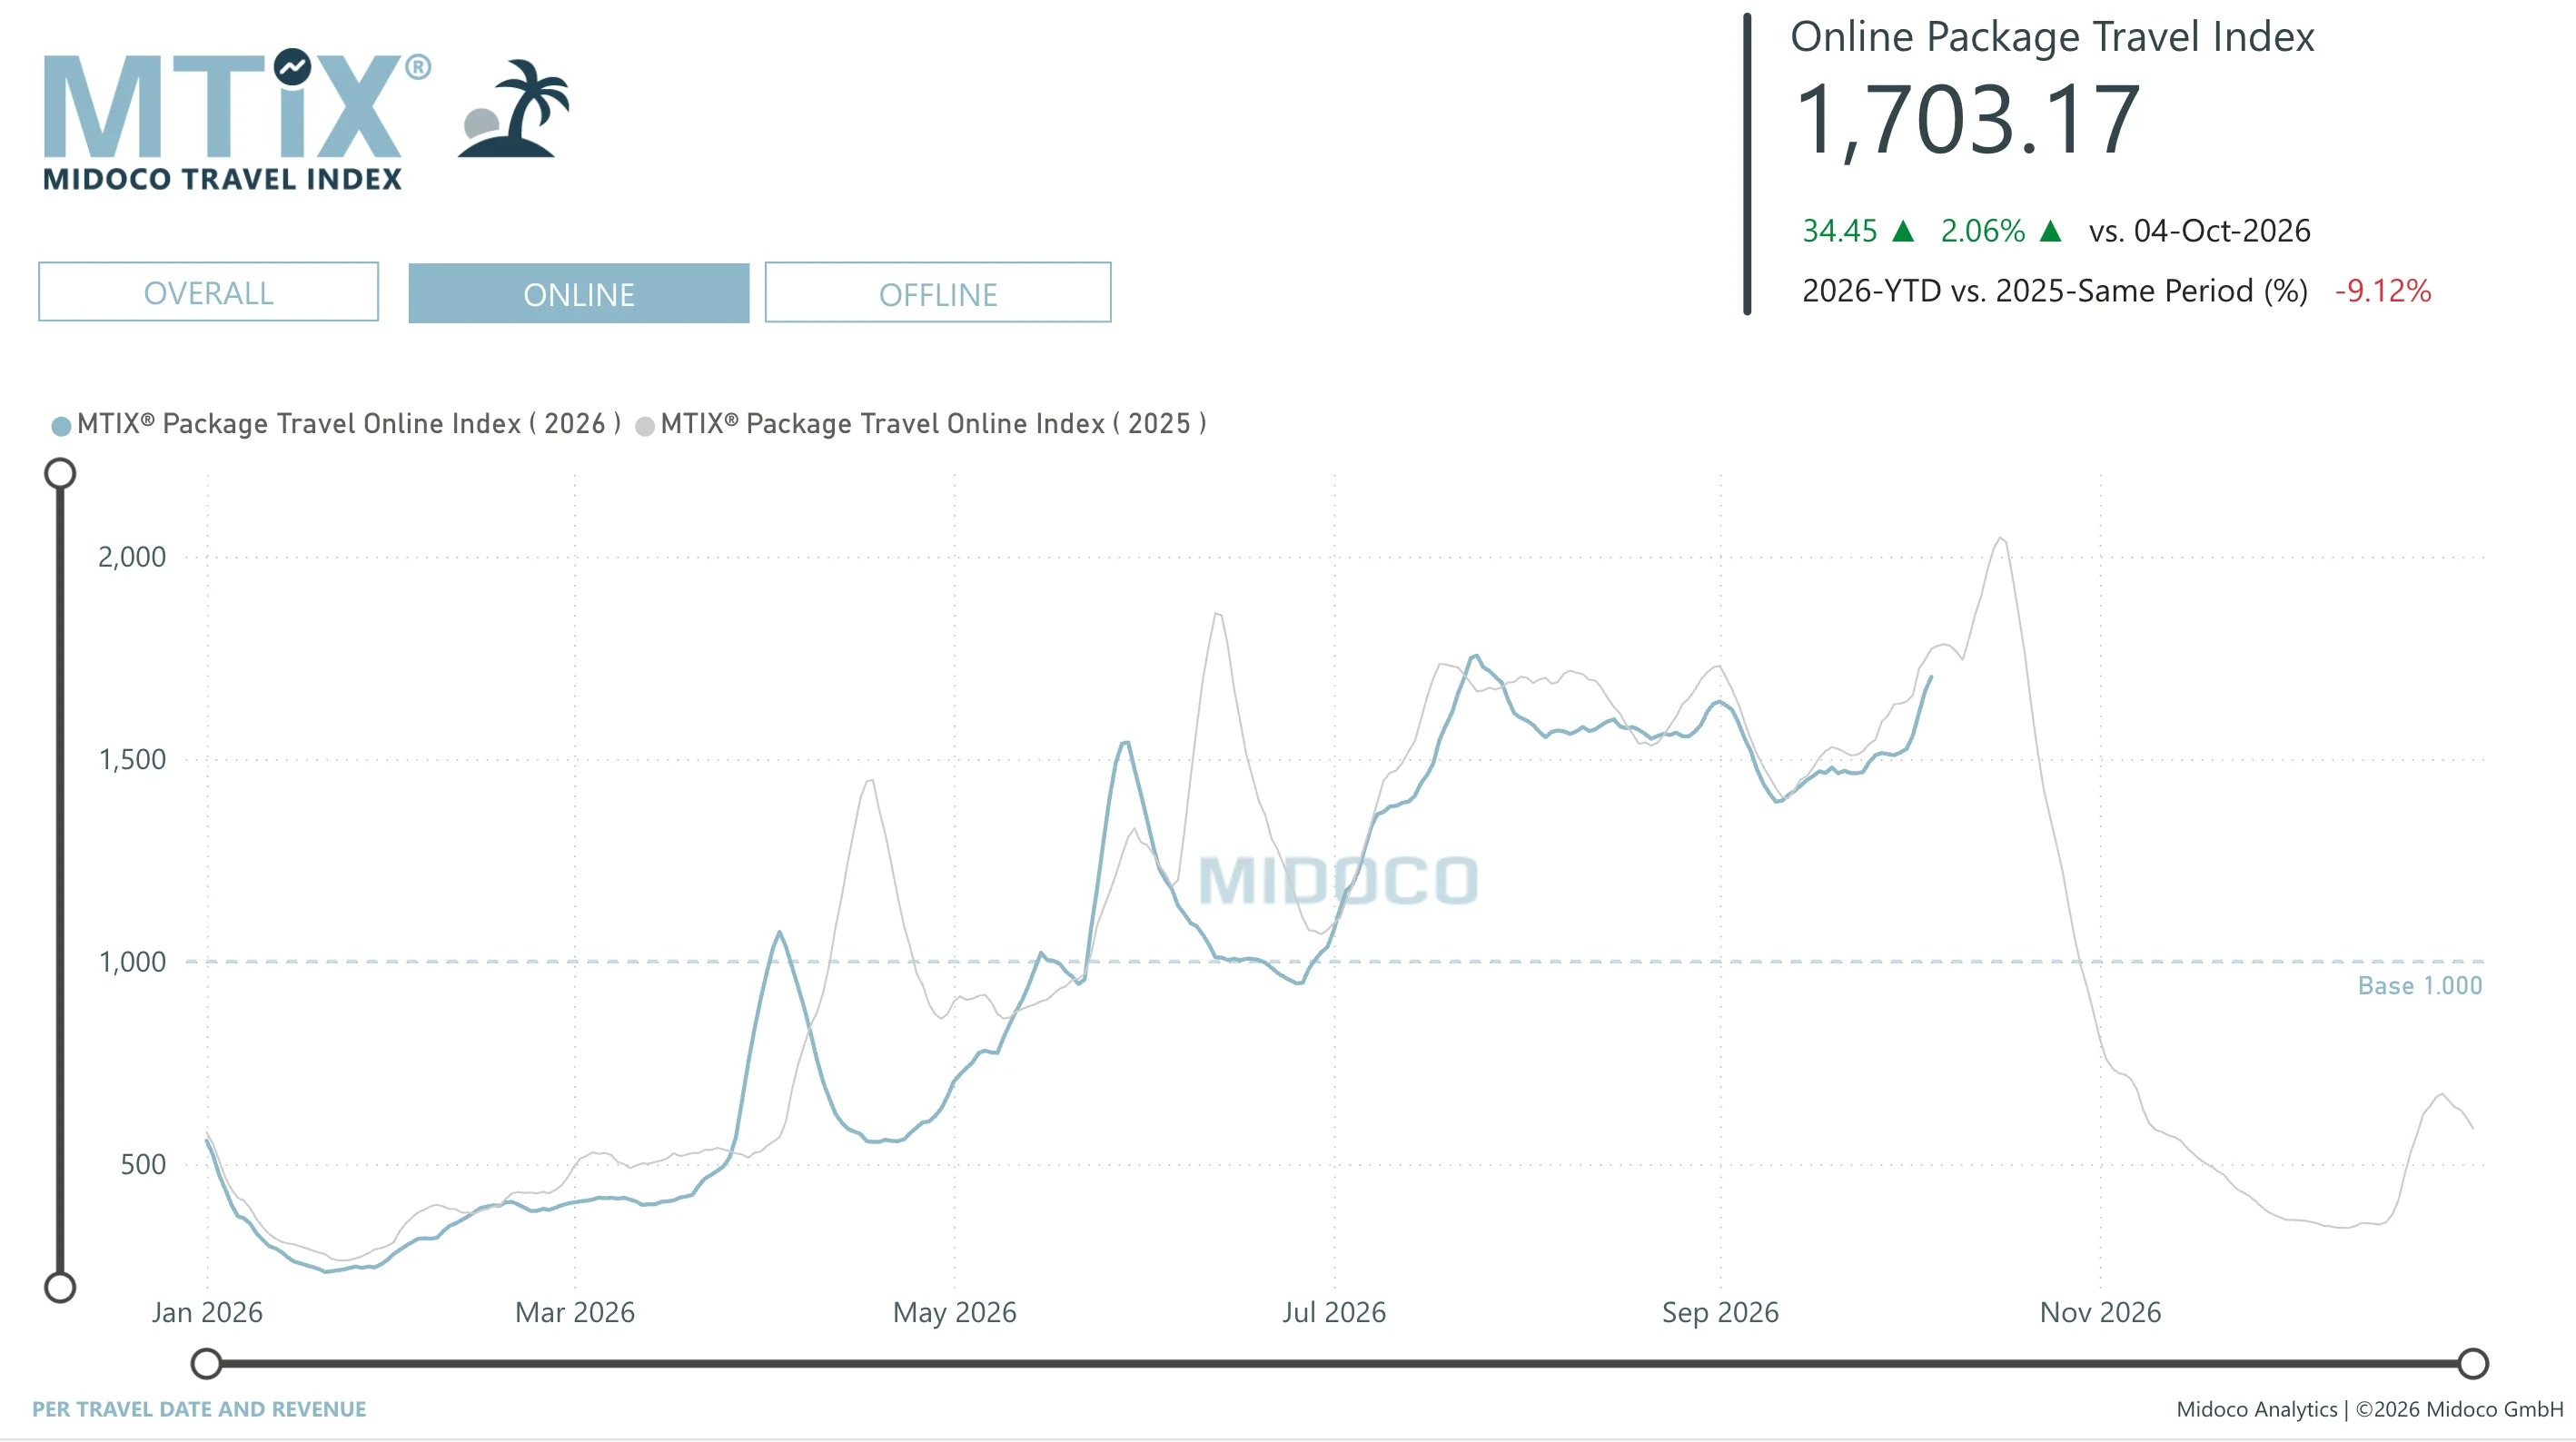Click the 2,000 y-axis label
The height and width of the screenshot is (1442, 2576).
[x=132, y=557]
